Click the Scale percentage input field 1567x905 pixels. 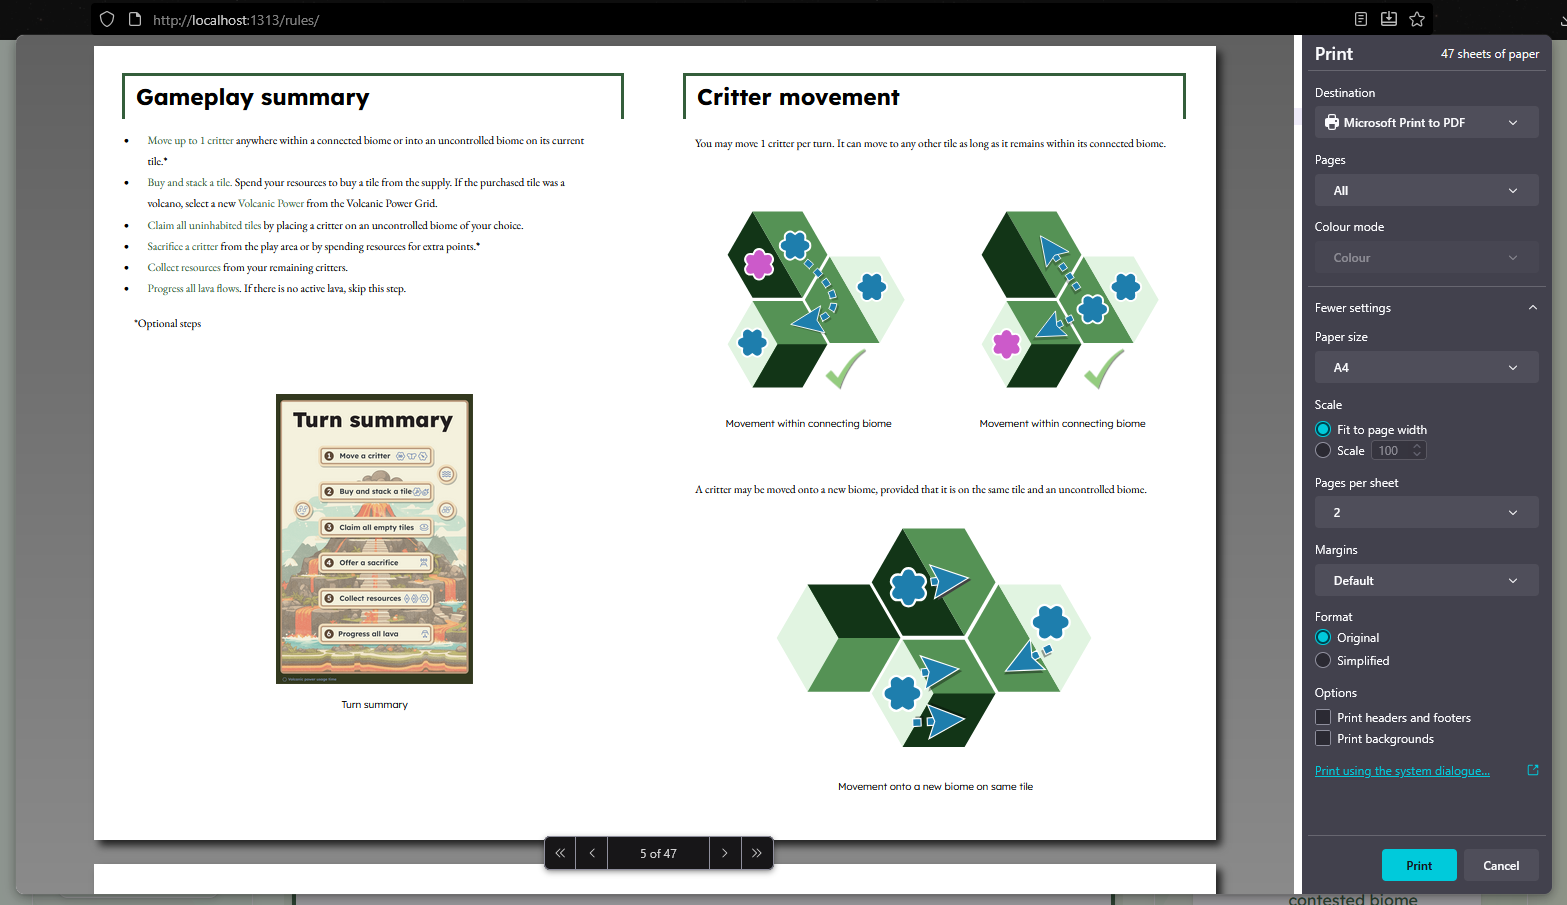(x=1391, y=451)
